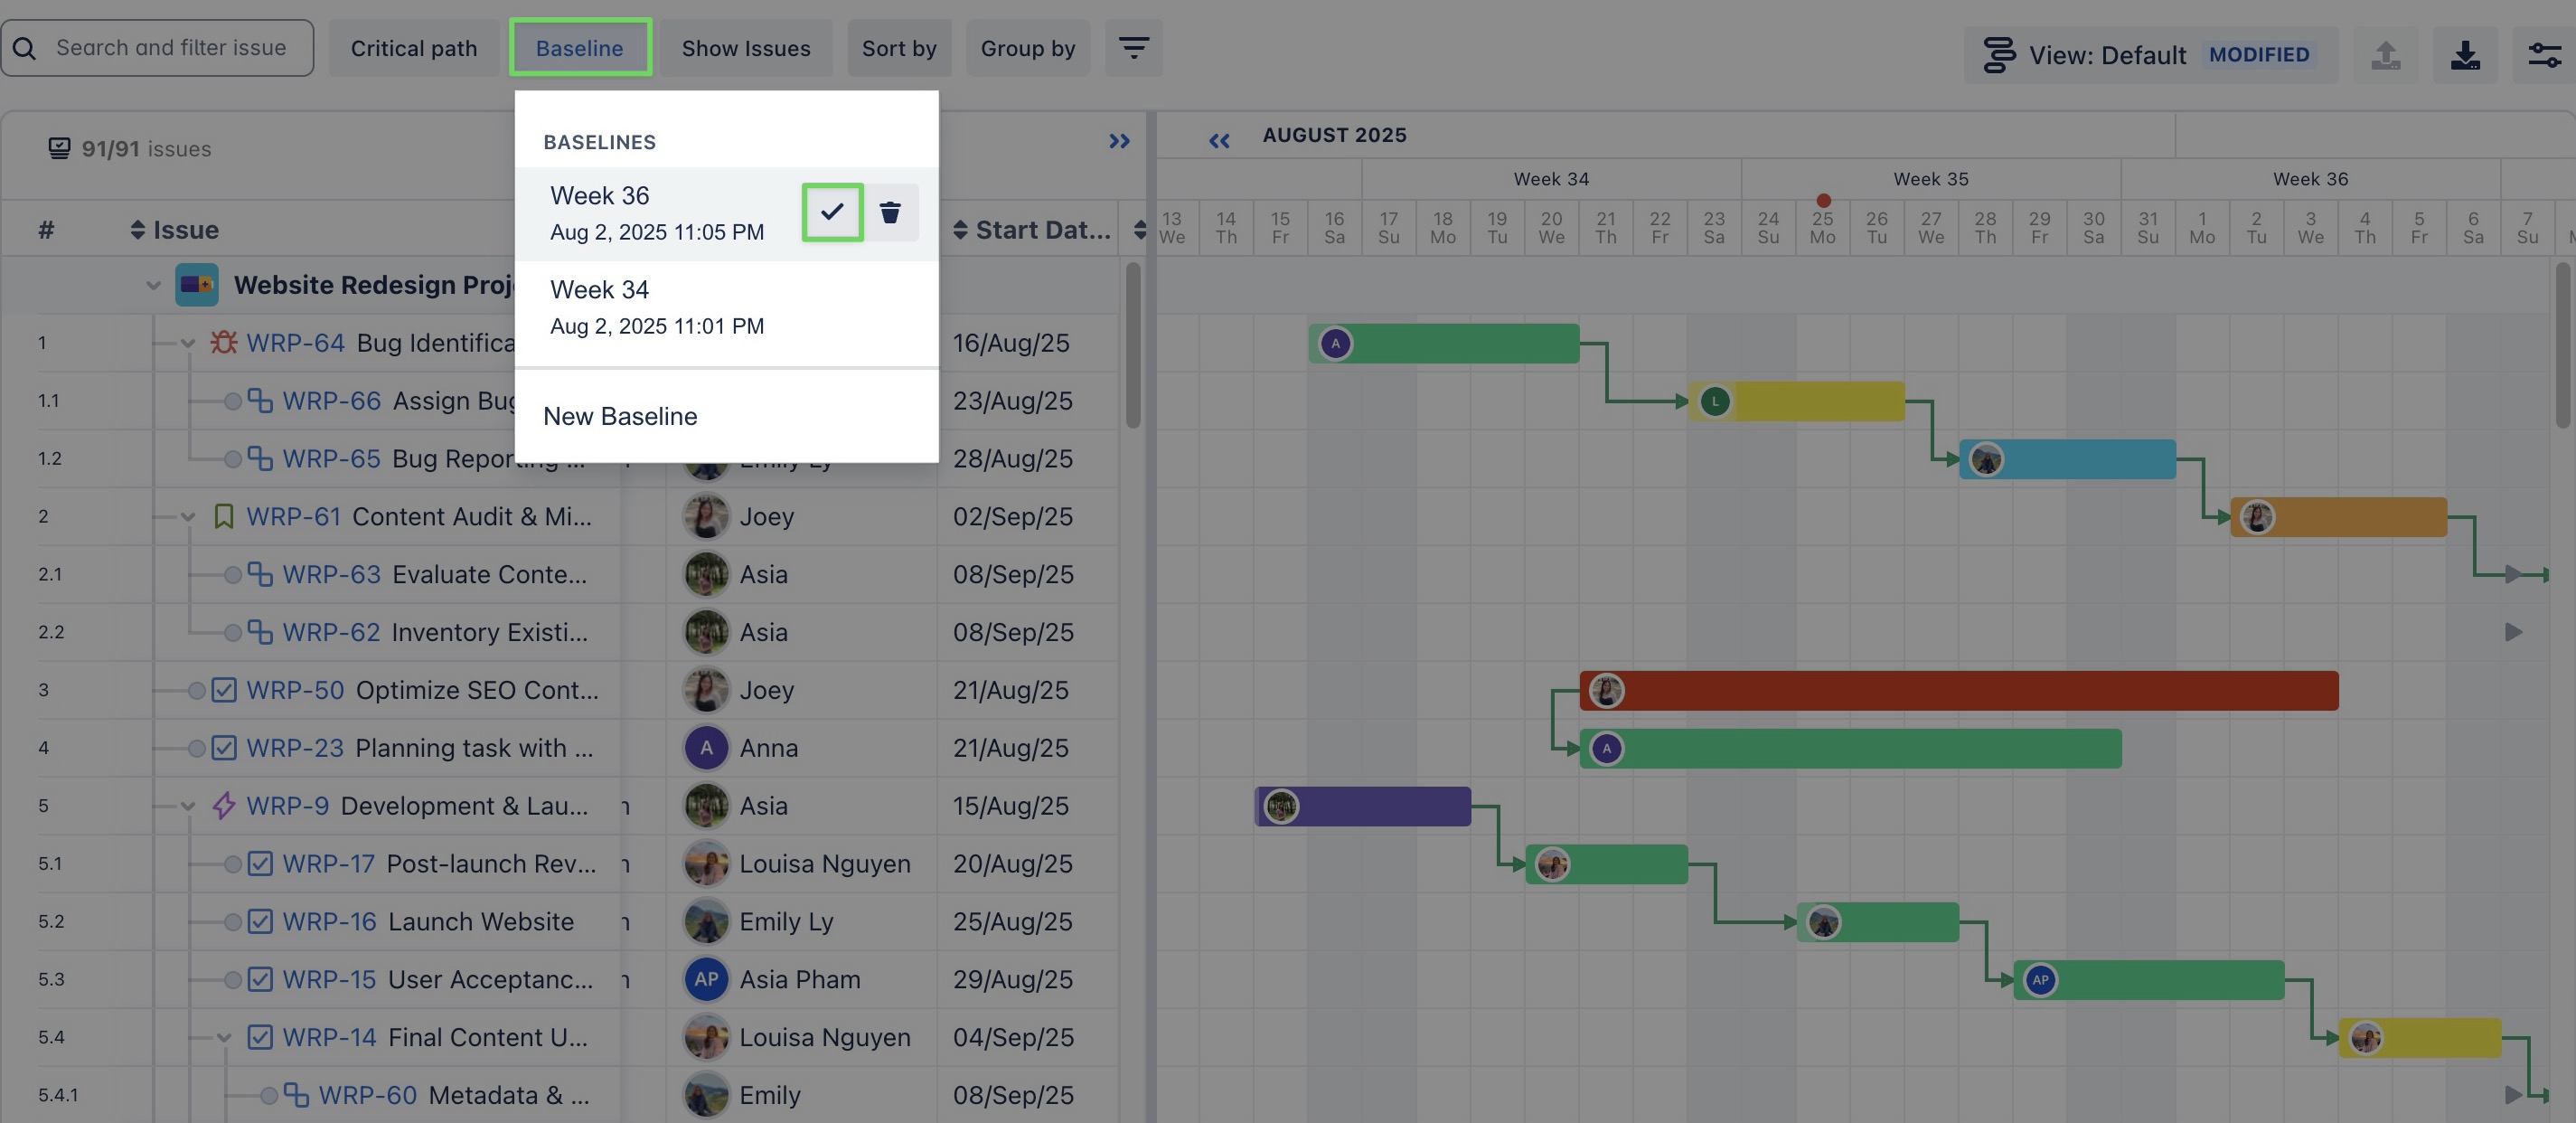Open the Sort by dropdown
This screenshot has height=1123, width=2576.
(x=898, y=48)
